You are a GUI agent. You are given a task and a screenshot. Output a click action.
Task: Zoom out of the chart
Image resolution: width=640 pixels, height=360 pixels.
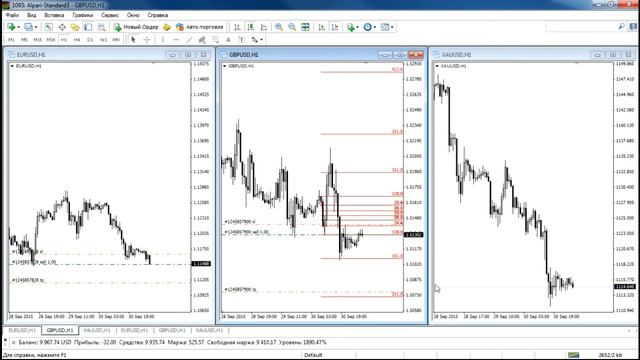292,27
